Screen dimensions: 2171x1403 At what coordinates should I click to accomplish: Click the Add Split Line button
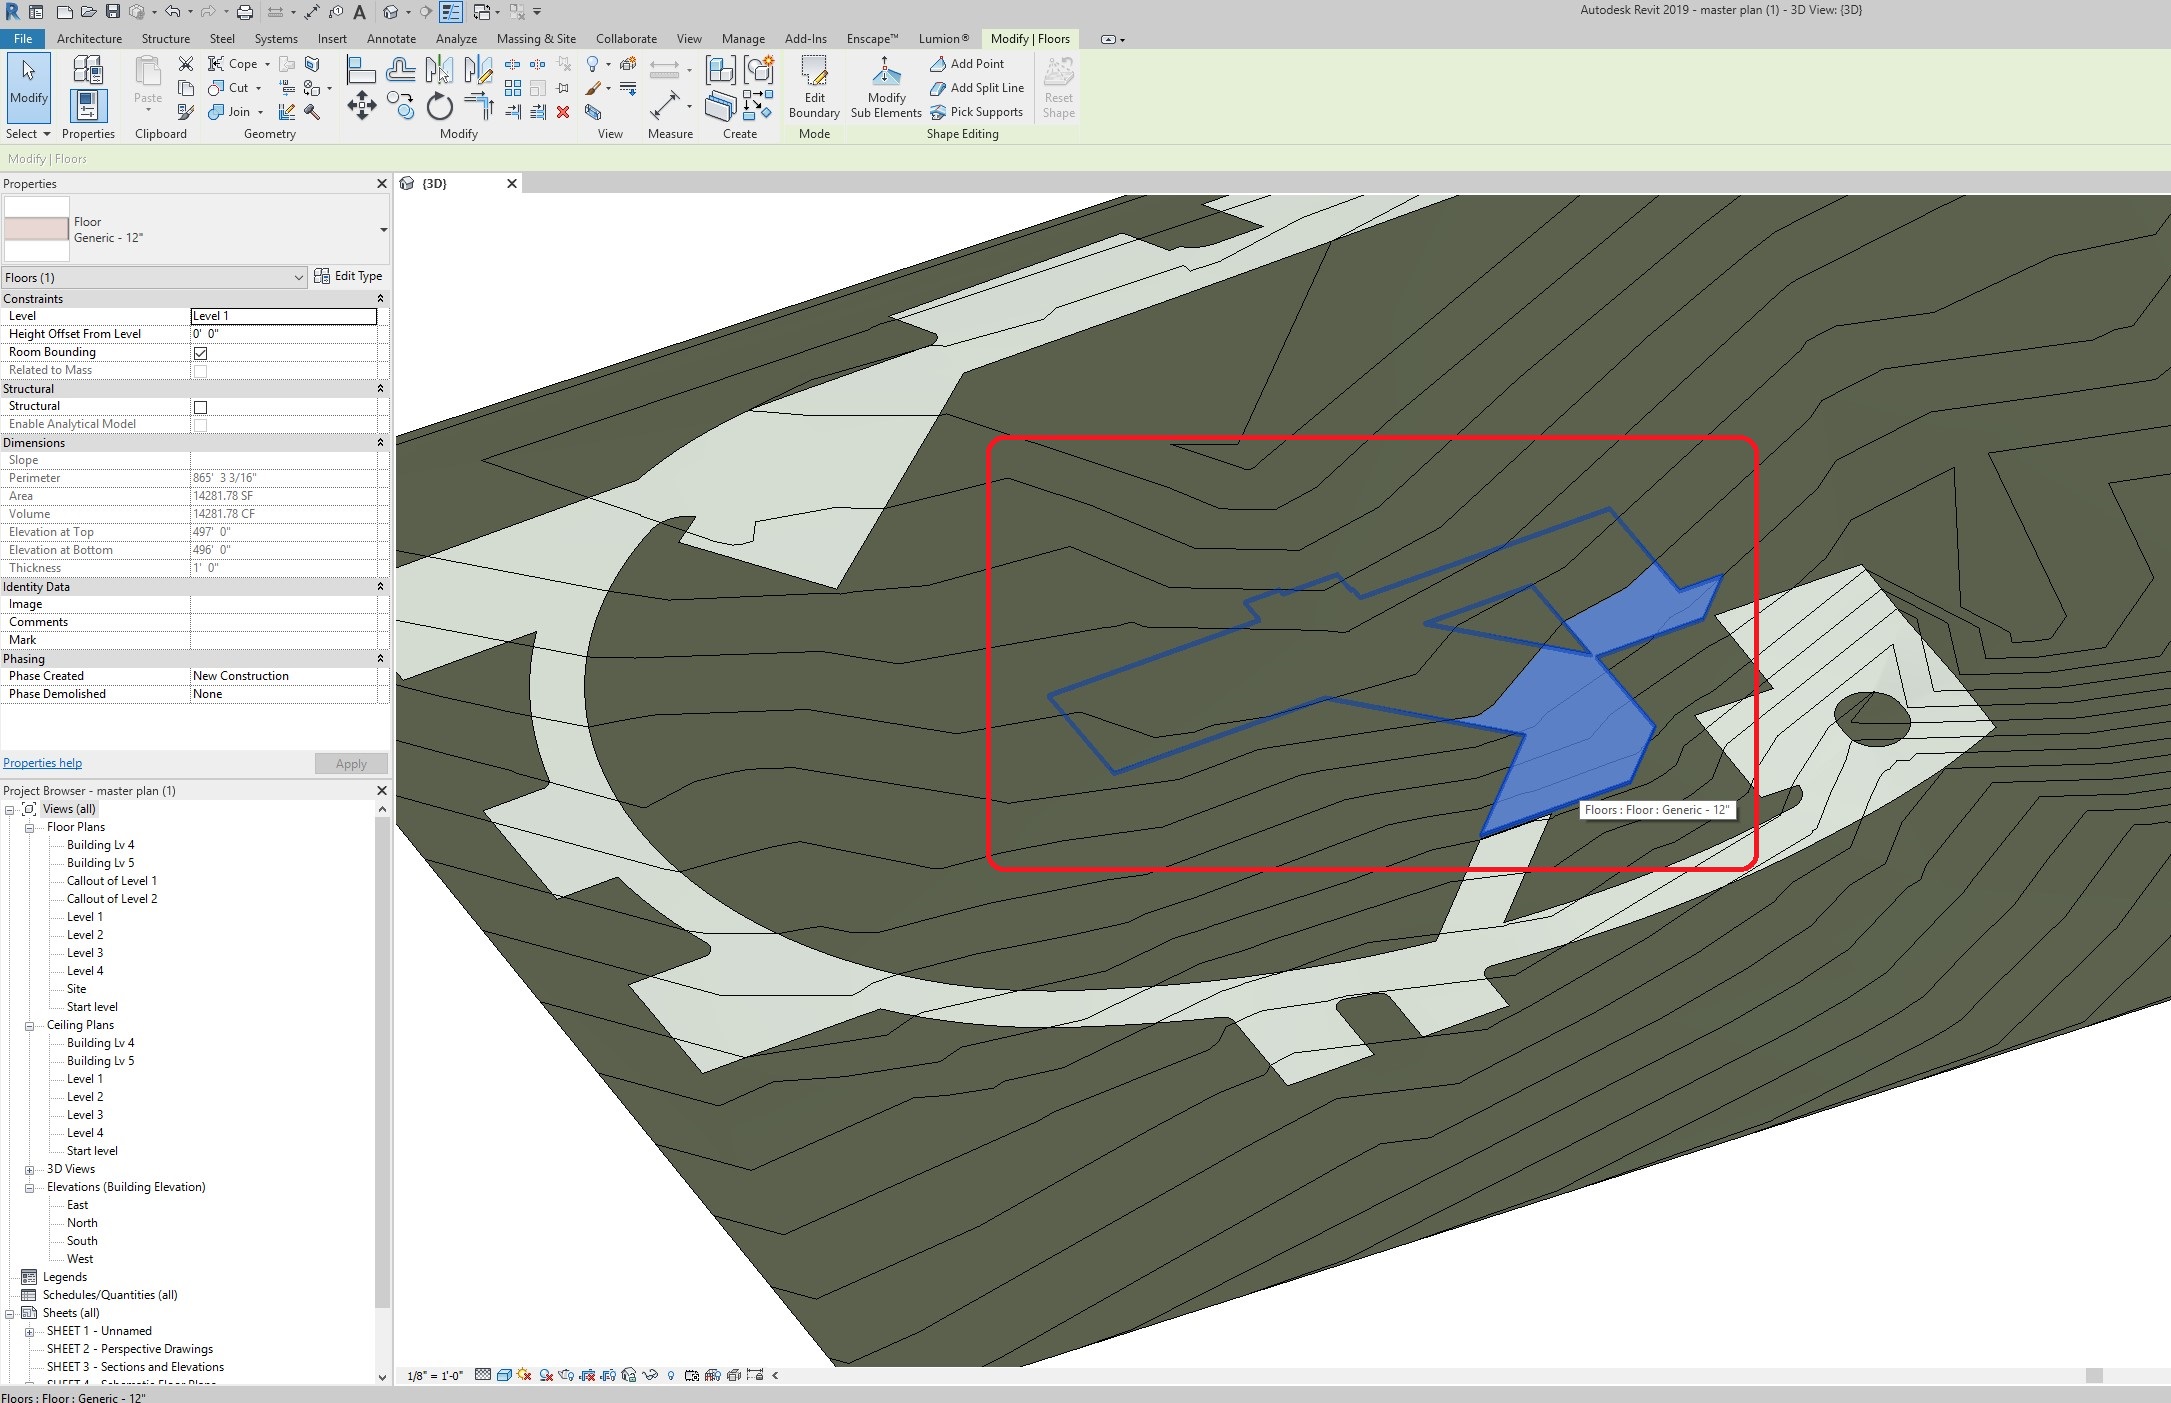[x=977, y=88]
